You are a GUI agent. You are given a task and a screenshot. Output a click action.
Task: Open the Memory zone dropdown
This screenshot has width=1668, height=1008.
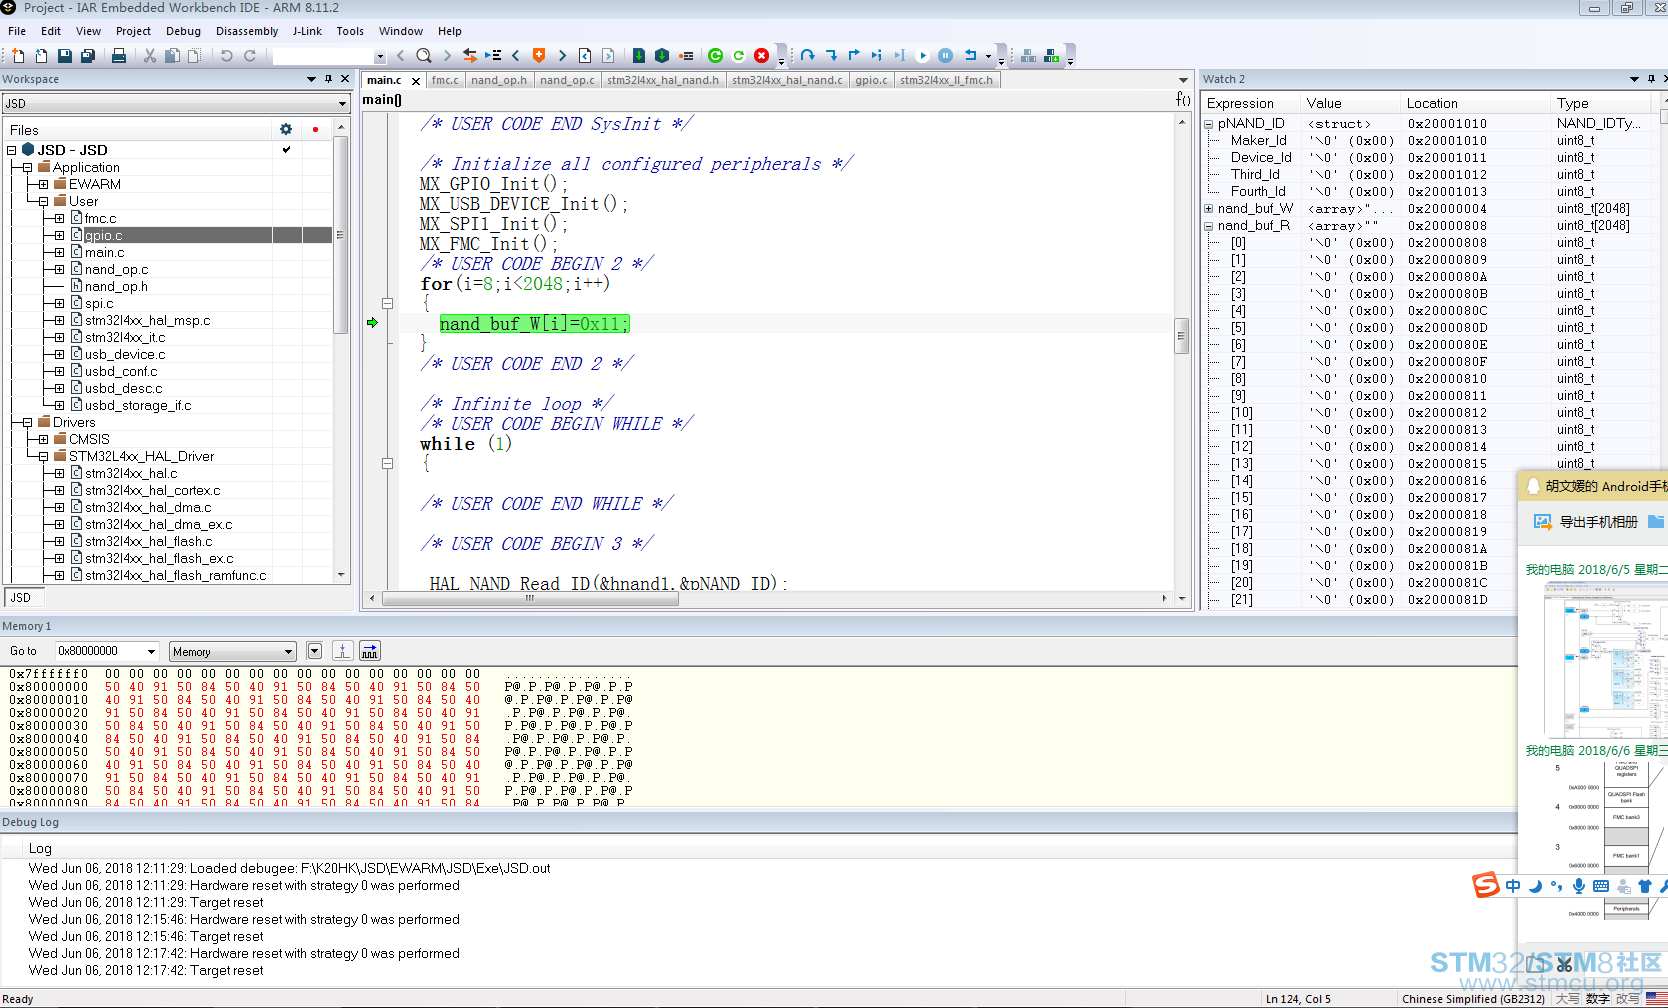[x=233, y=652]
